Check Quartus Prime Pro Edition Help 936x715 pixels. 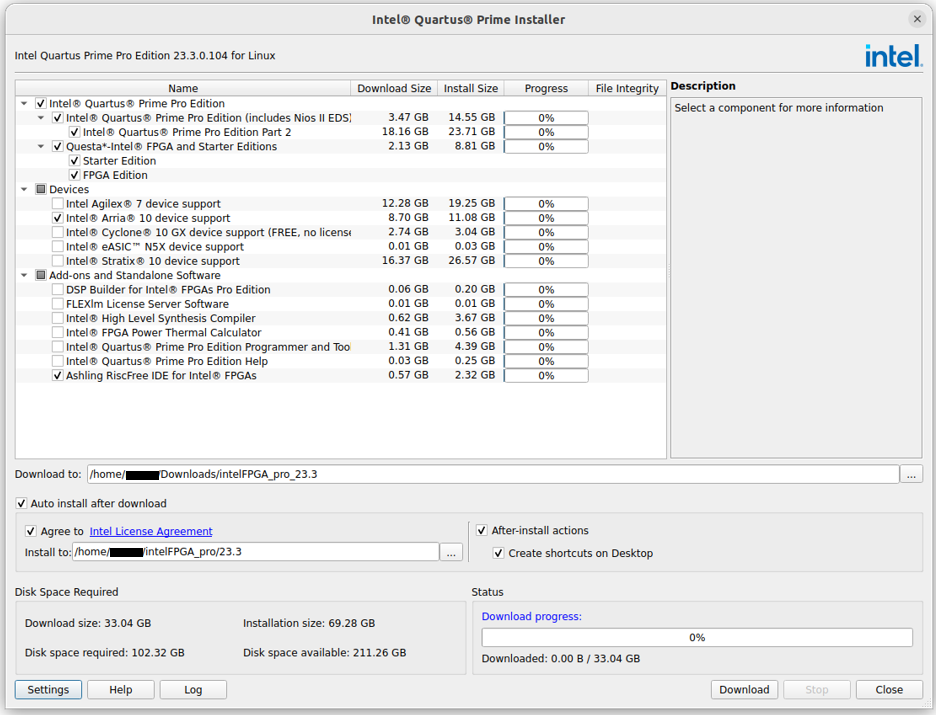click(57, 361)
